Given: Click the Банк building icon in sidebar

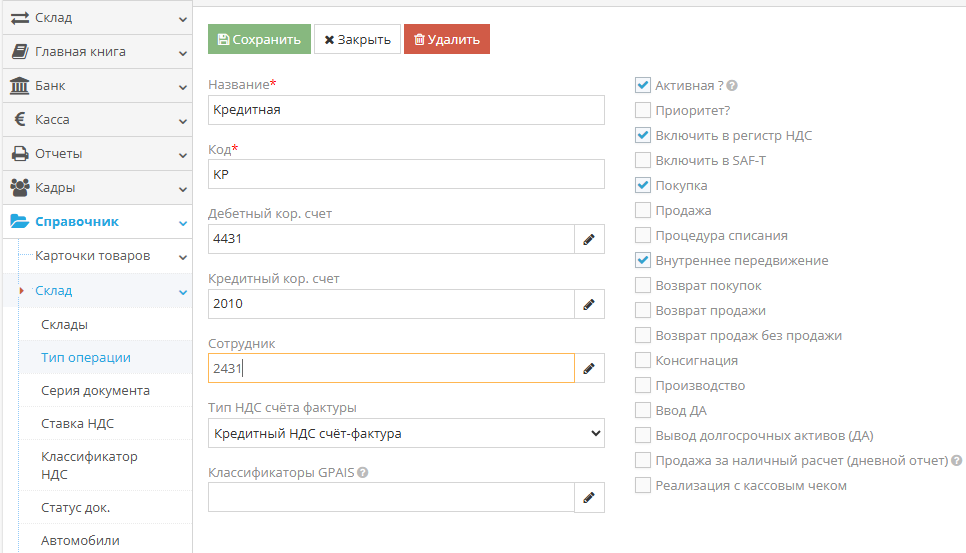Looking at the screenshot, I should [x=19, y=86].
